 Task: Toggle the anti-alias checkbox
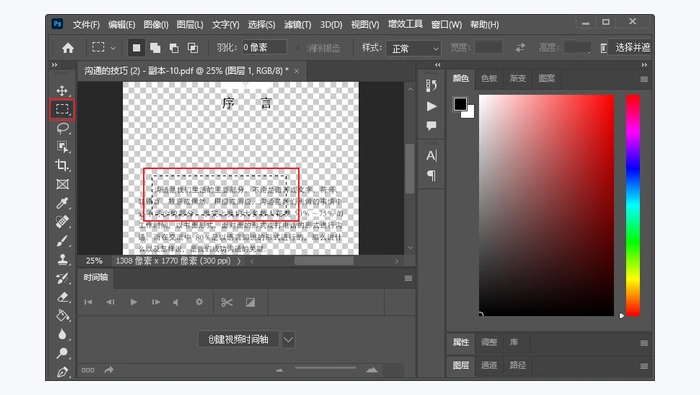tap(297, 48)
